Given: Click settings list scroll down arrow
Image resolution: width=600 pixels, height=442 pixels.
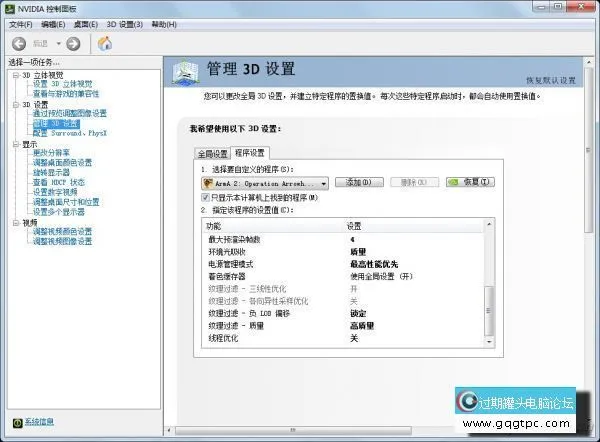Looking at the screenshot, I should (x=489, y=342).
